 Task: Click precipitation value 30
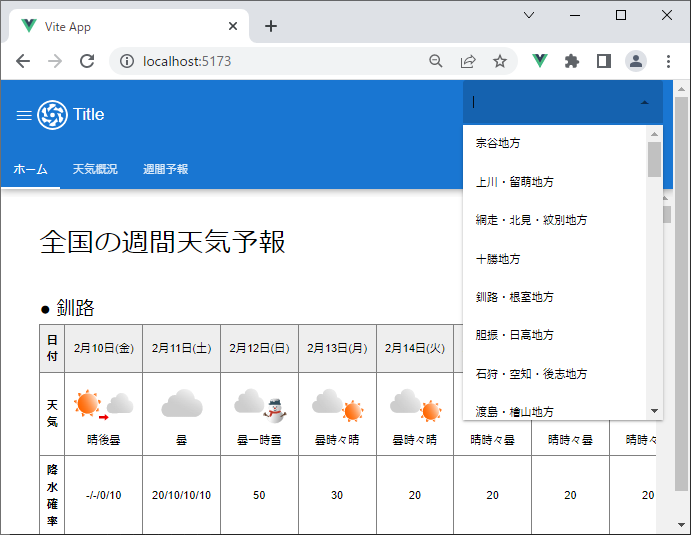tap(337, 495)
